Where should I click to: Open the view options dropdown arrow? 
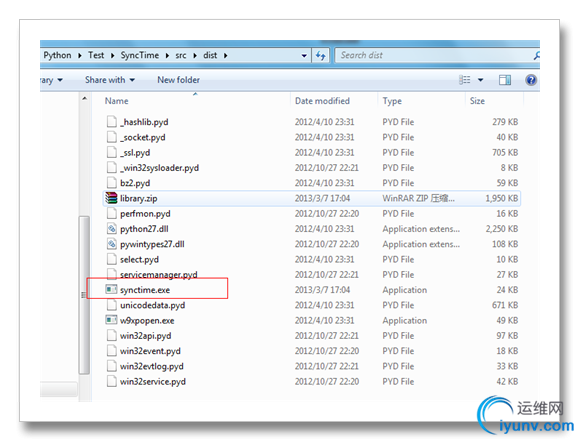pyautogui.click(x=480, y=80)
